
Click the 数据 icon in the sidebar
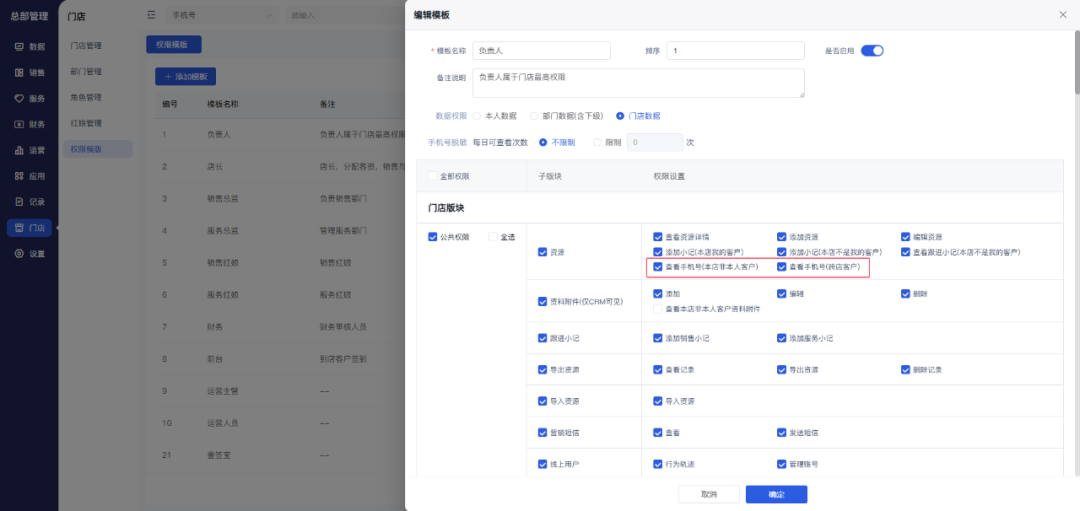pyautogui.click(x=20, y=47)
